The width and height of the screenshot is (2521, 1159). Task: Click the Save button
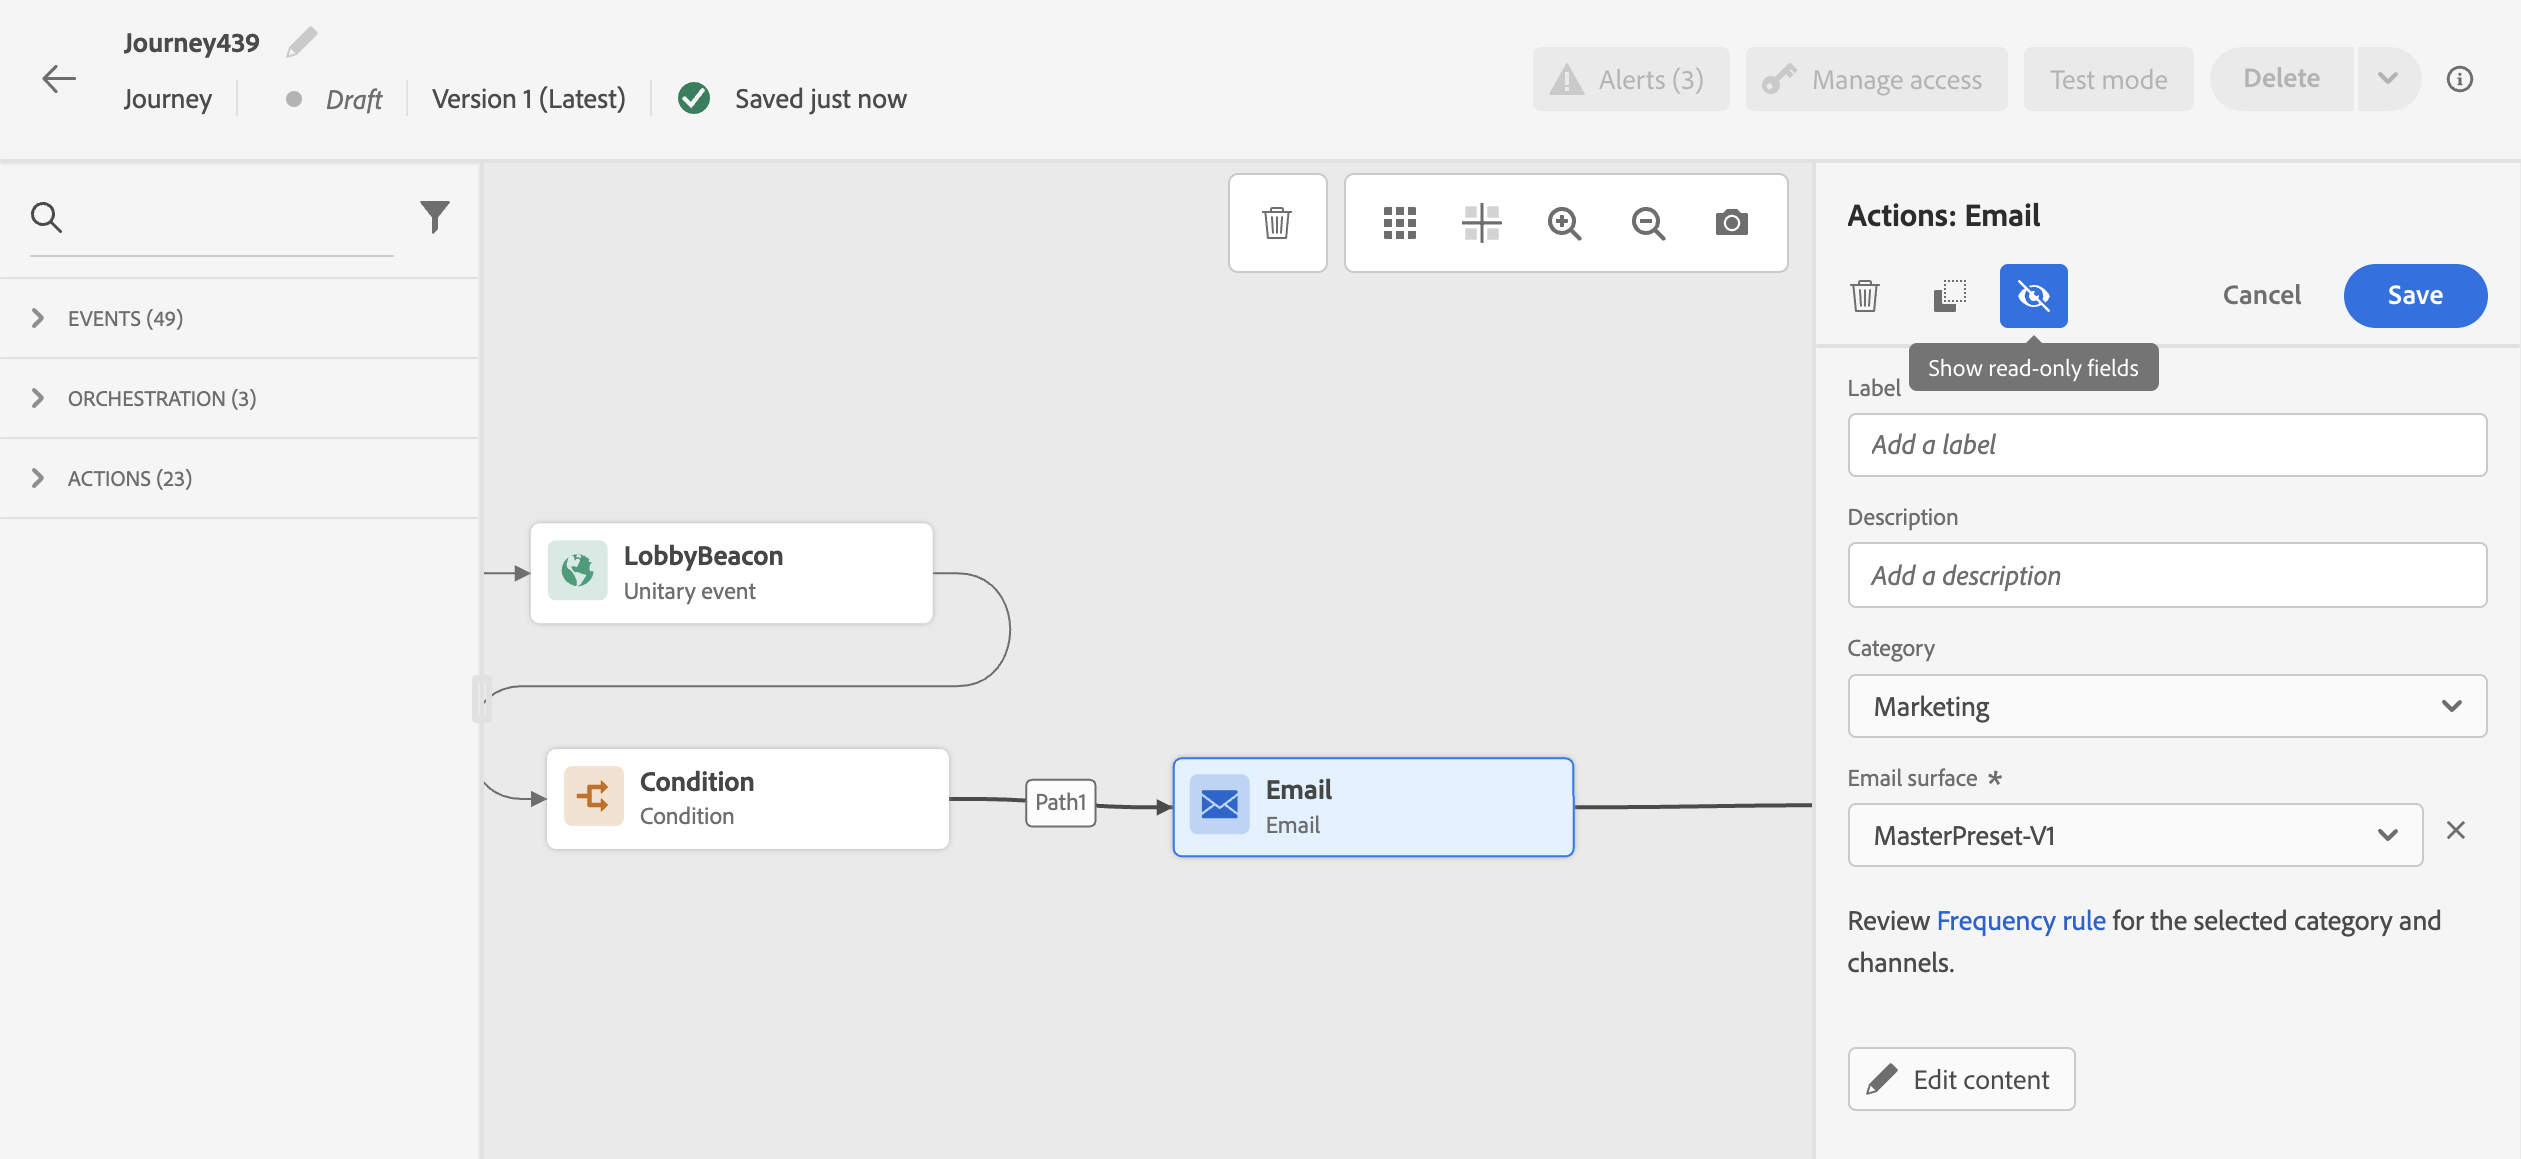pyautogui.click(x=2414, y=296)
